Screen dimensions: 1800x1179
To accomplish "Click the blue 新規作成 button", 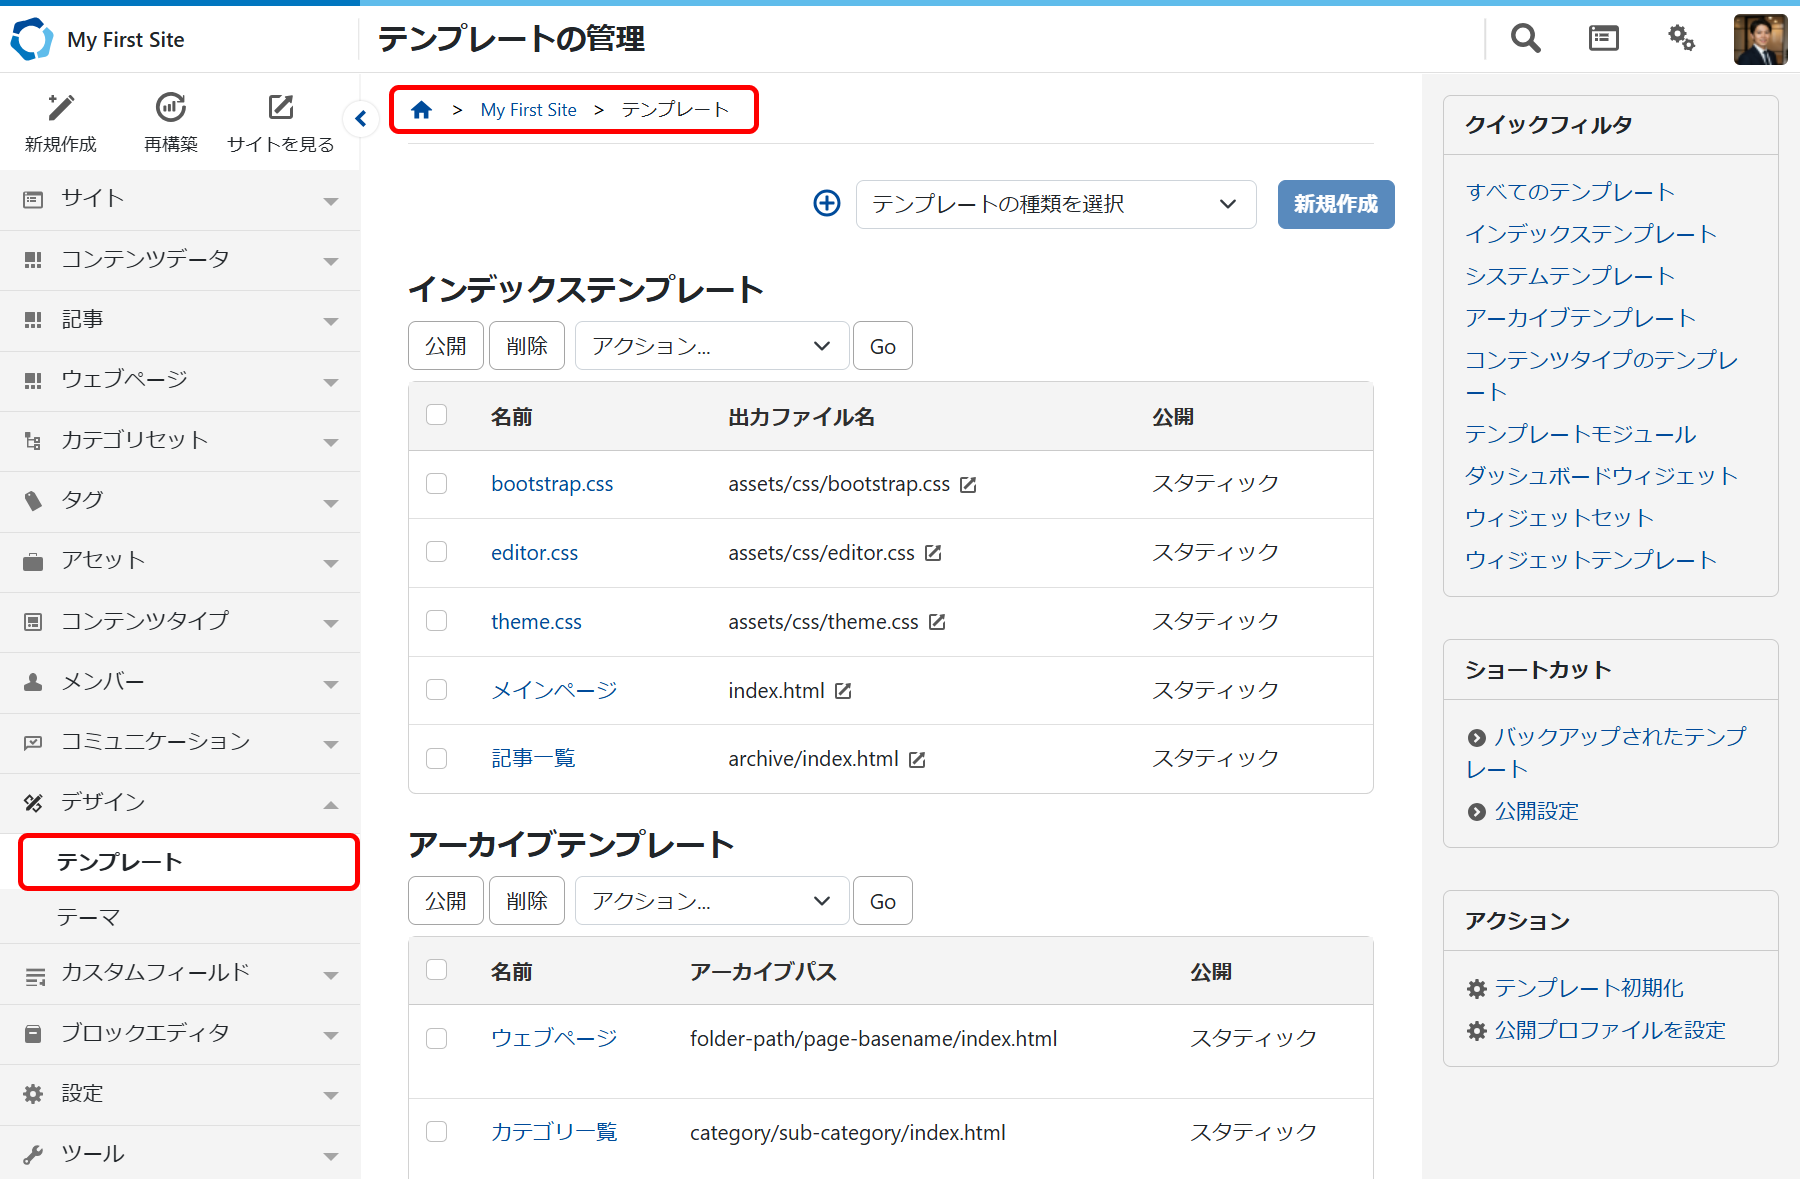I will coord(1335,205).
